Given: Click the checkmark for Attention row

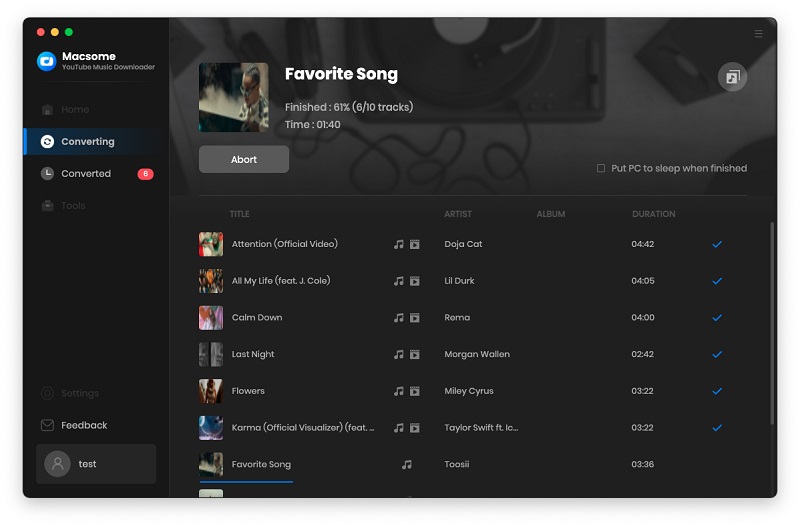Looking at the screenshot, I should (x=717, y=244).
